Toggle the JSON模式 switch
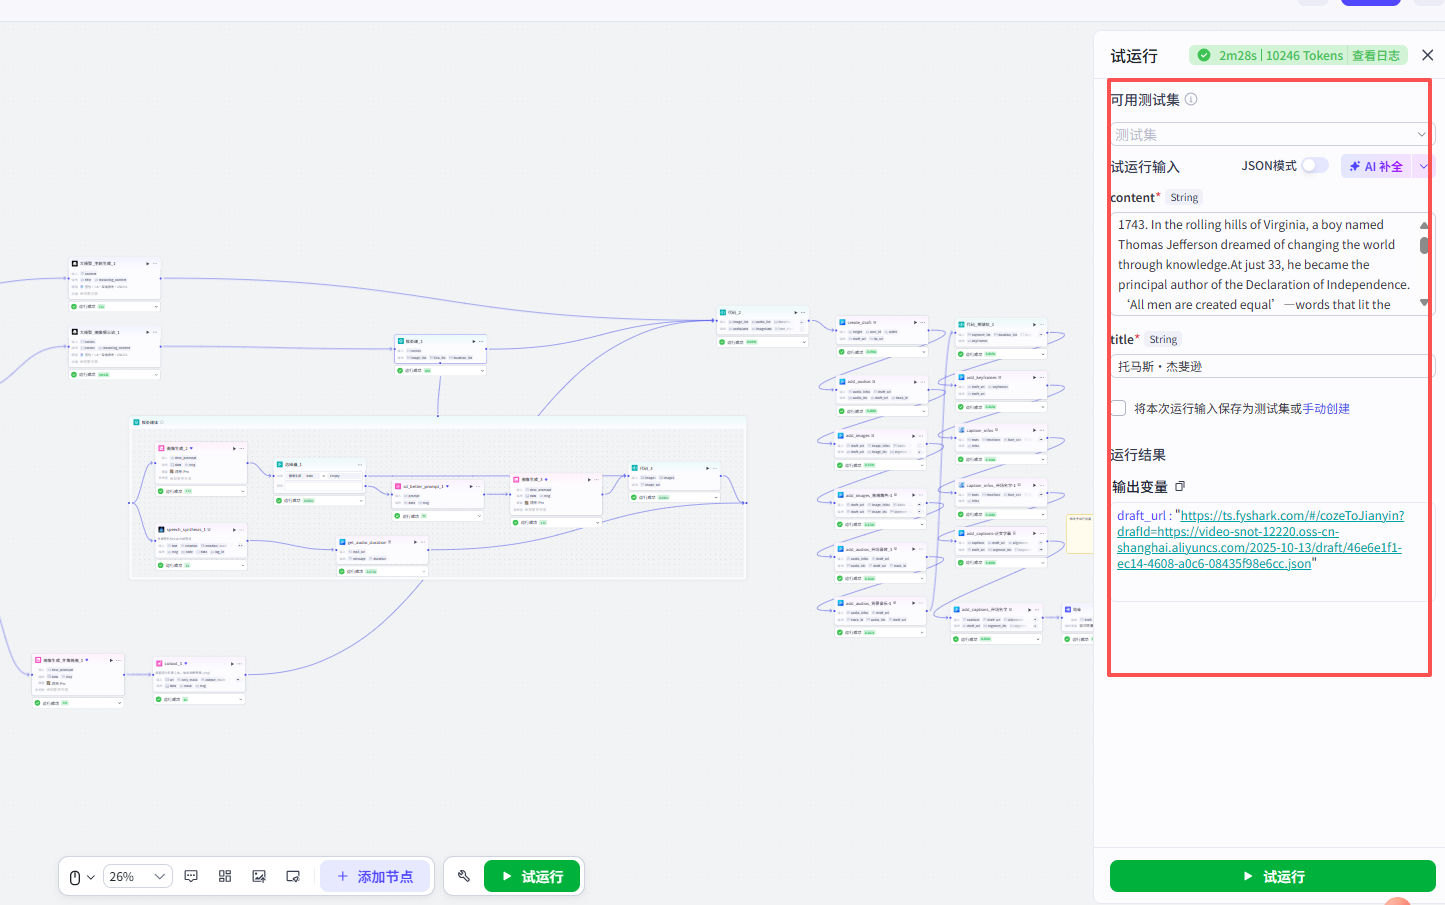 pos(1315,165)
